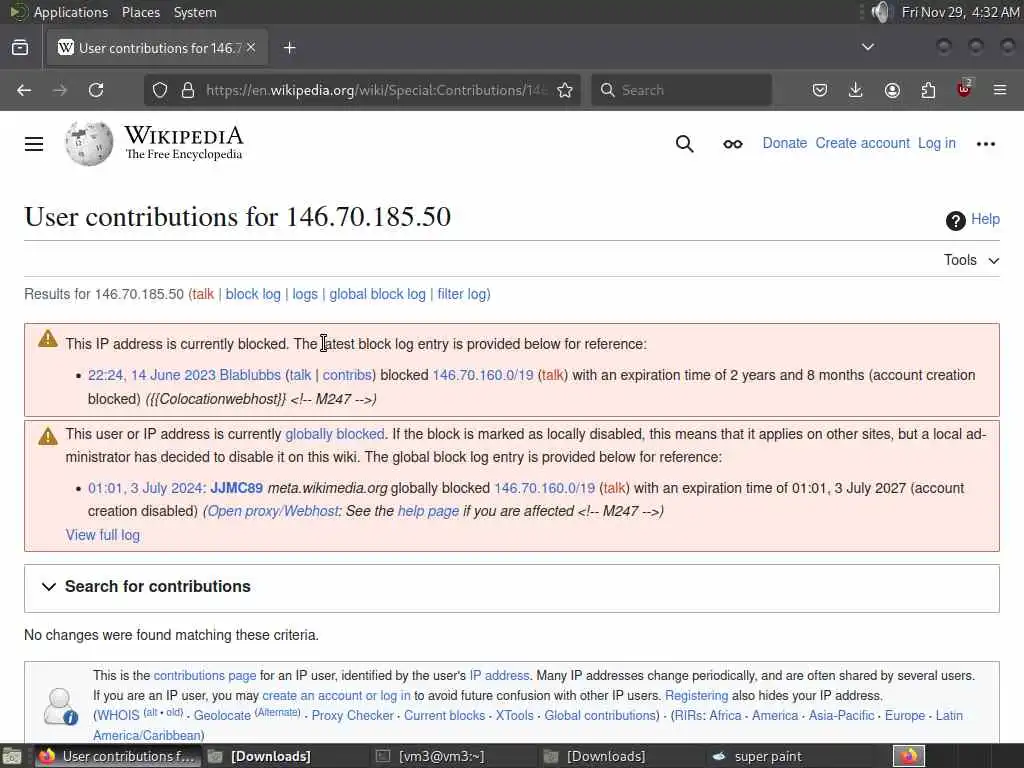The image size is (1024, 768).
Task: Open the Places menu
Action: 141,12
